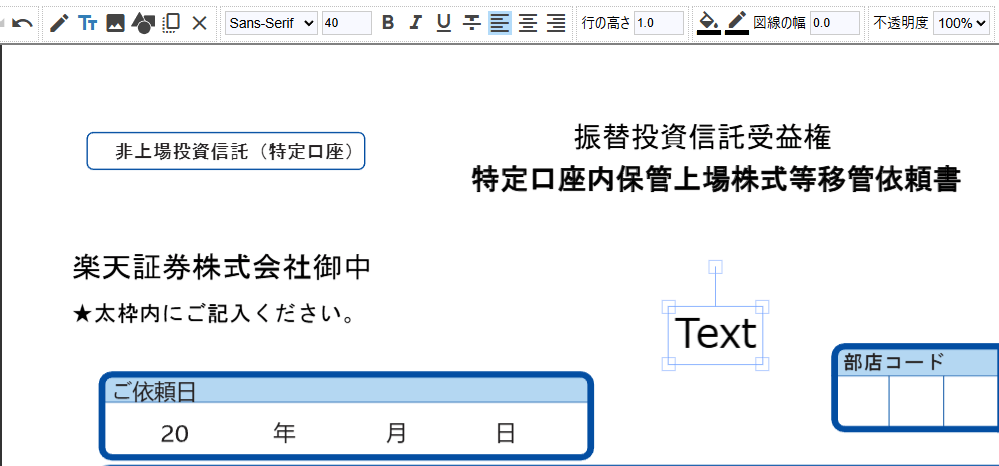
Task: Click the 部店コード header
Action: [x=893, y=362]
